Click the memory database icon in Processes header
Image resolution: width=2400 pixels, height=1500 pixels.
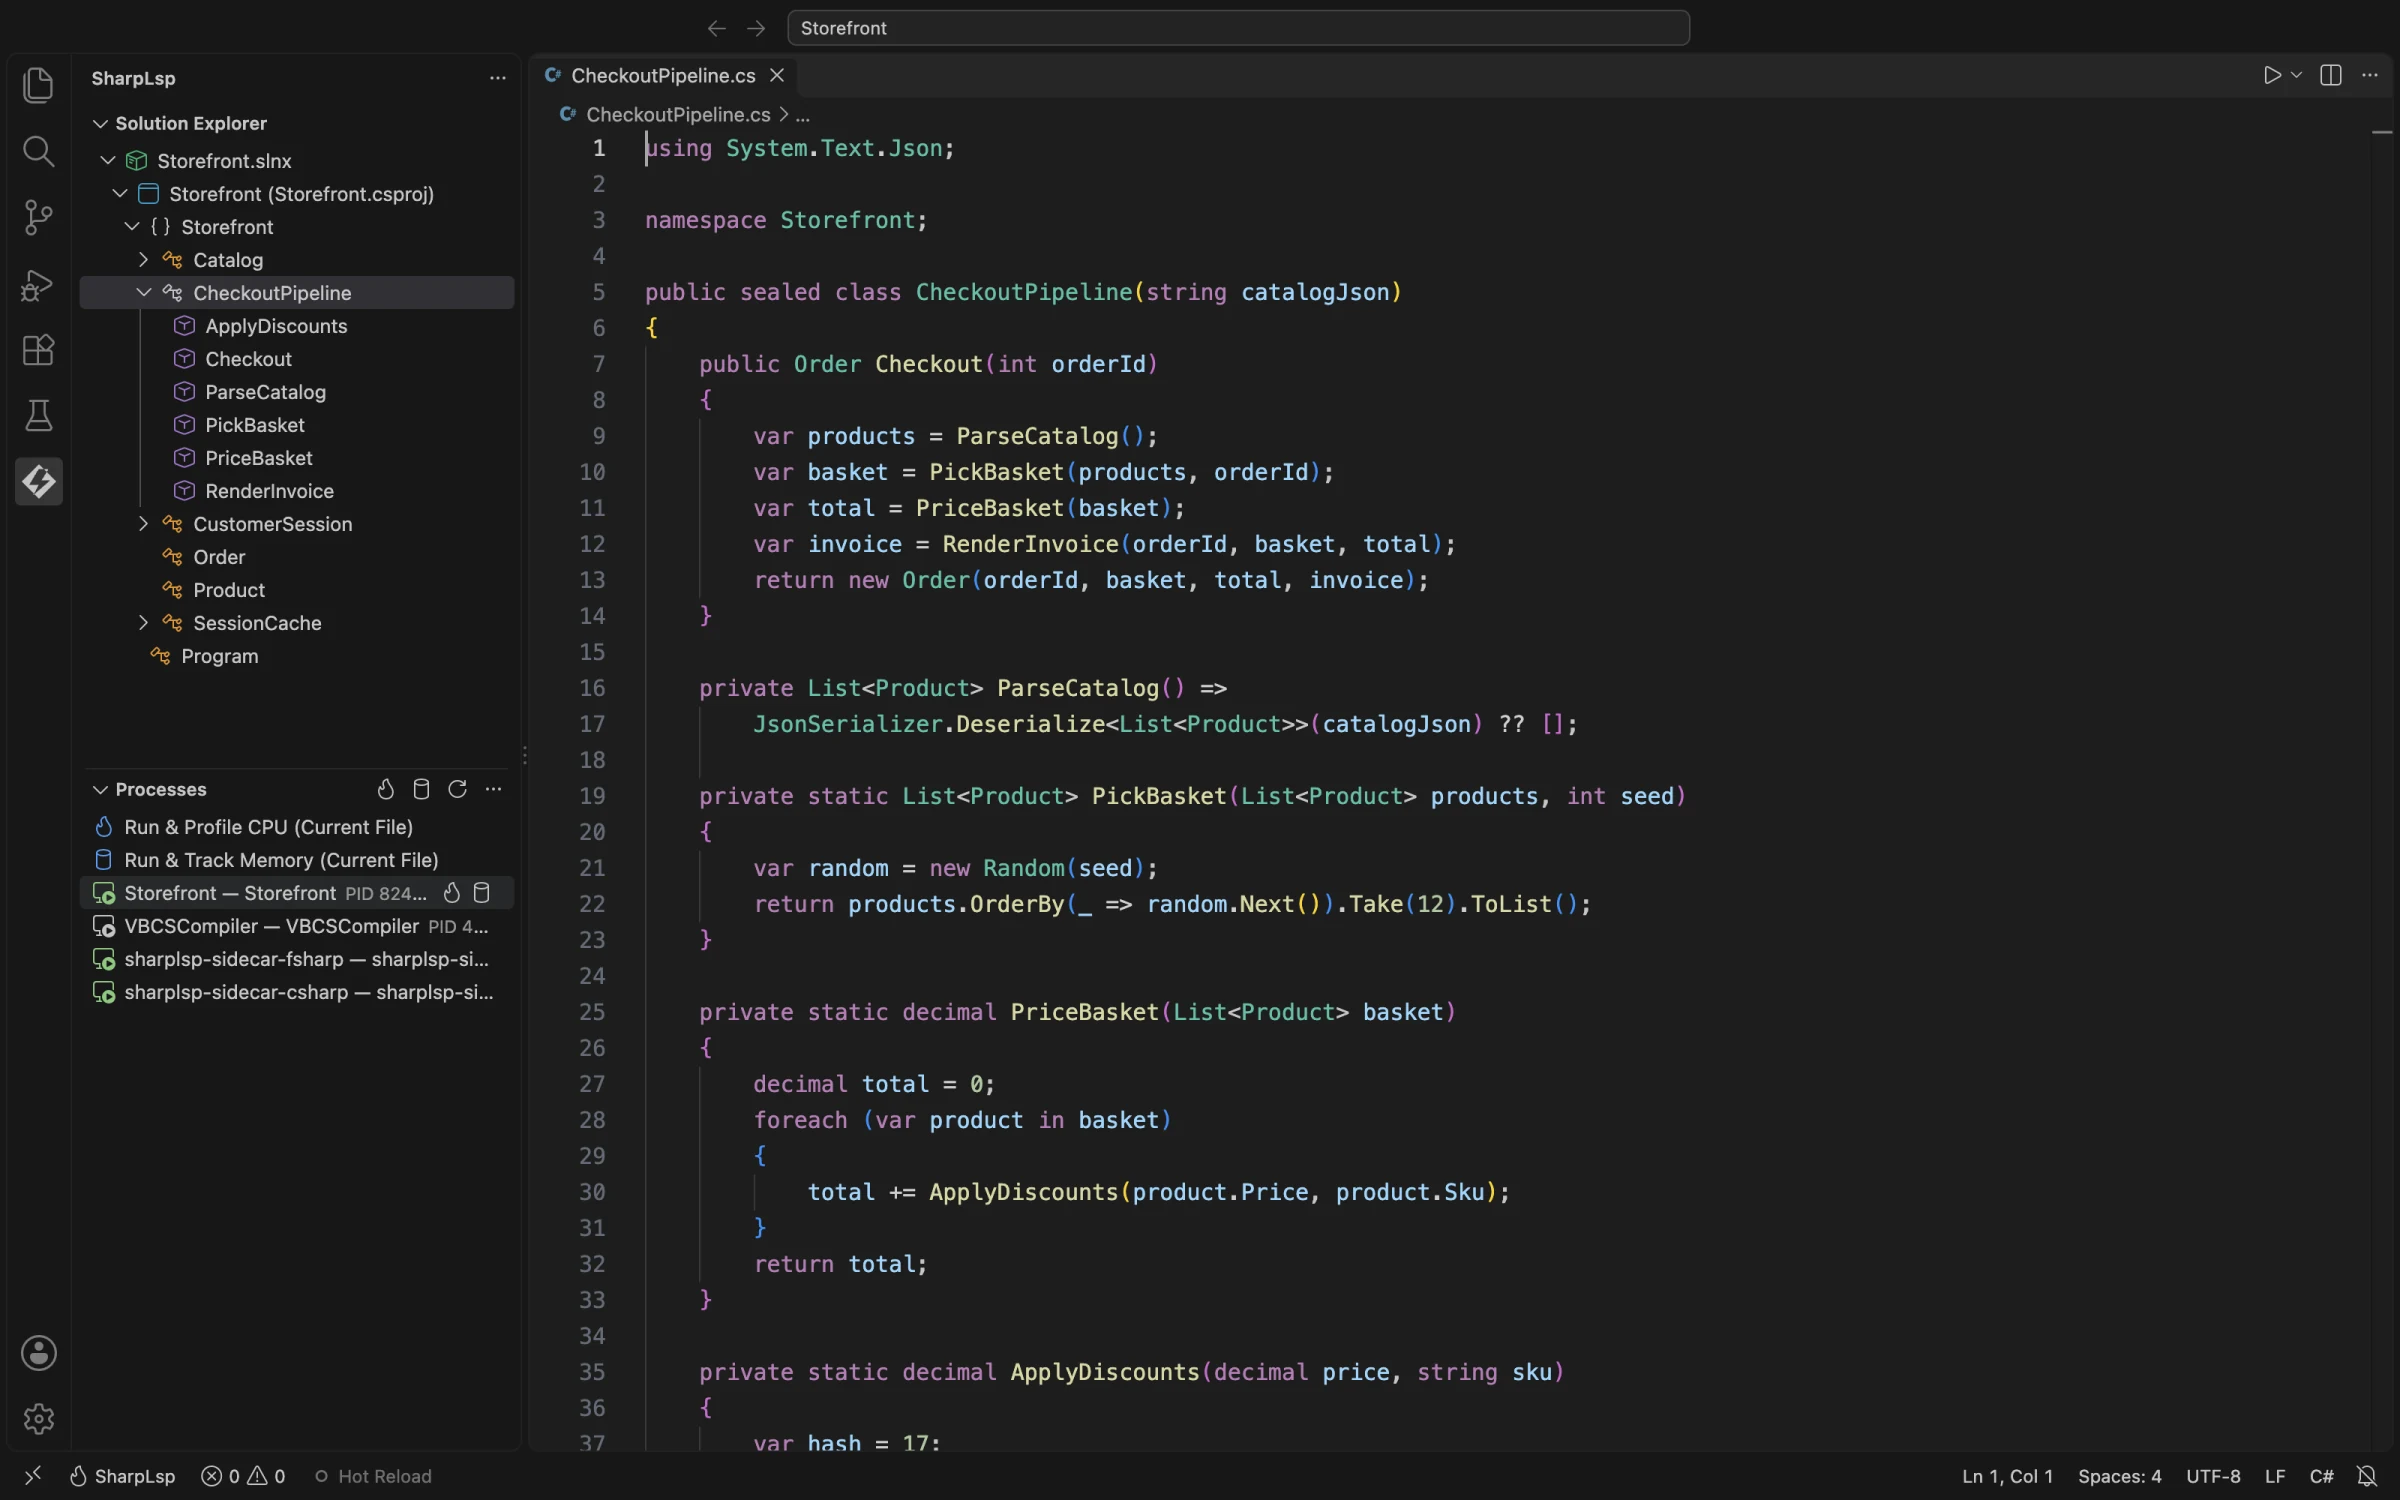click(x=421, y=790)
